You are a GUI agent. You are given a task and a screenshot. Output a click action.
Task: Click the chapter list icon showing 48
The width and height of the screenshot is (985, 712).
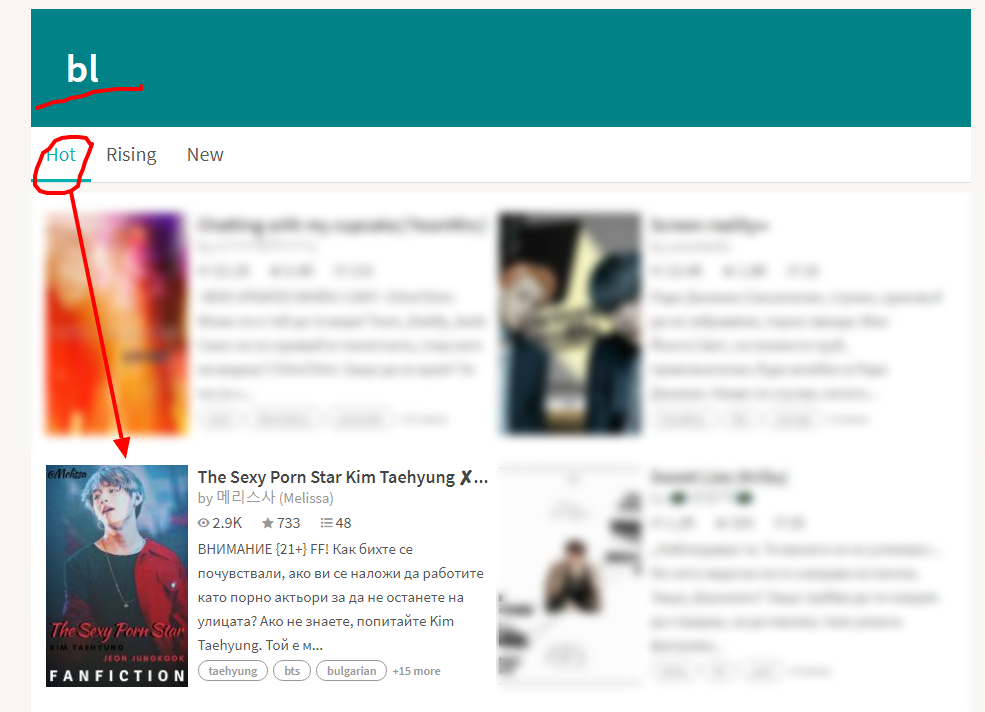(x=326, y=523)
